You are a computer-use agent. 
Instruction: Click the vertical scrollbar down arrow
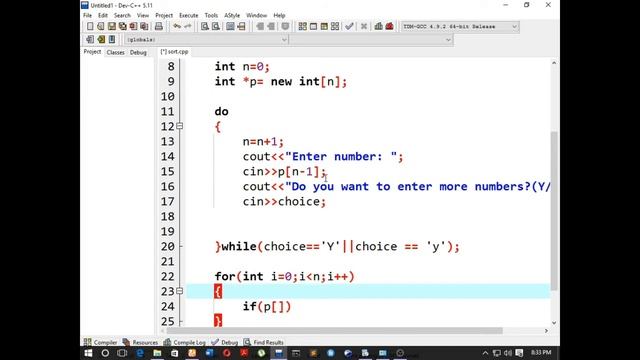(554, 322)
